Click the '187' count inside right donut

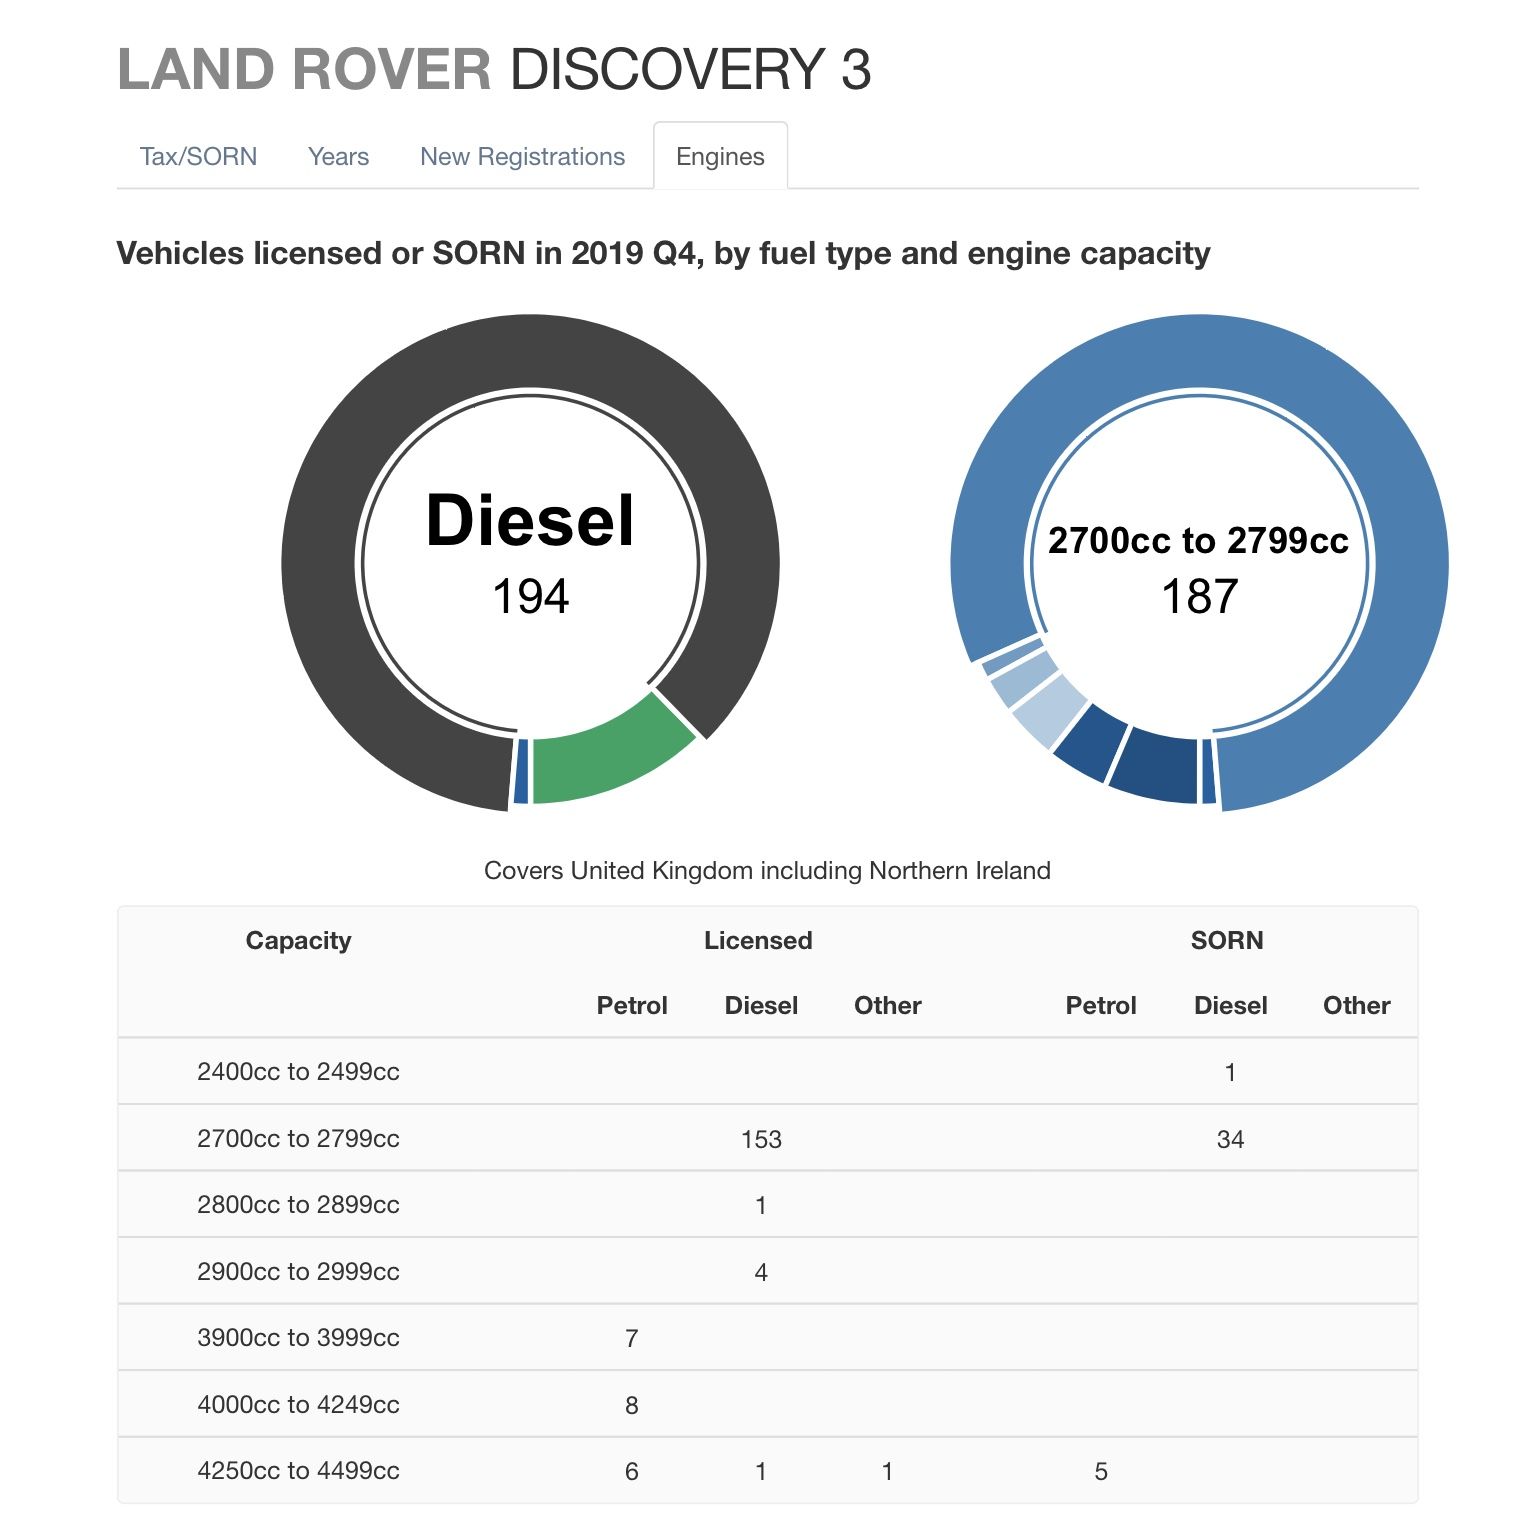point(1199,597)
